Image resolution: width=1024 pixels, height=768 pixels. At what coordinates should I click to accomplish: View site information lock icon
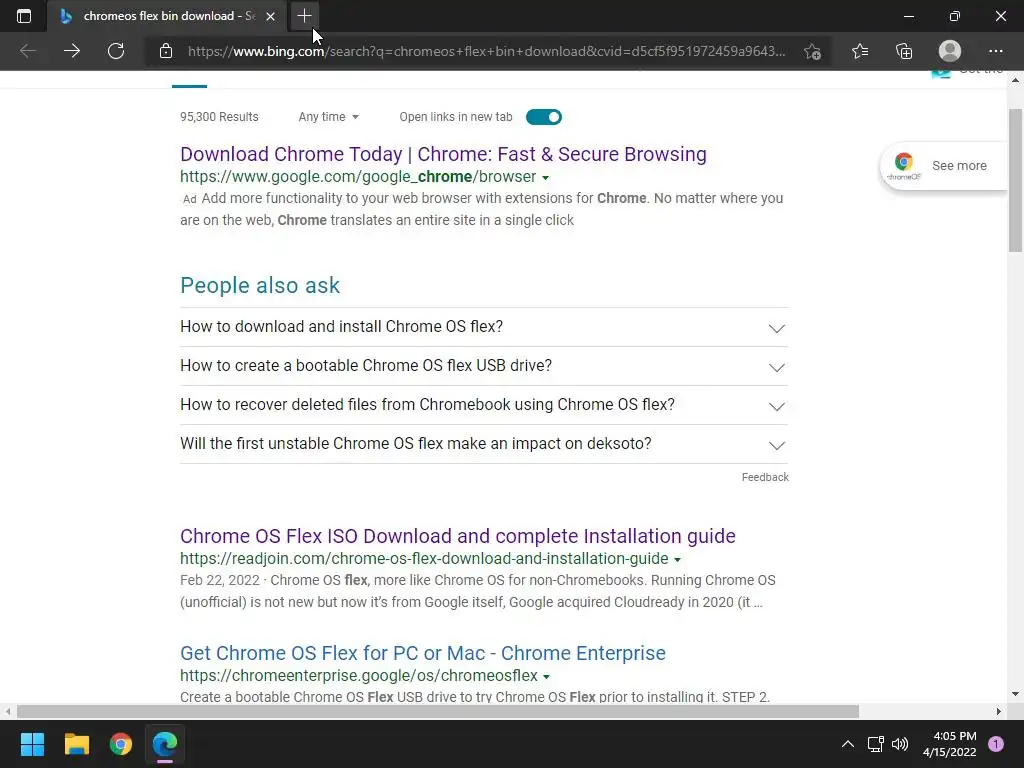(x=166, y=51)
